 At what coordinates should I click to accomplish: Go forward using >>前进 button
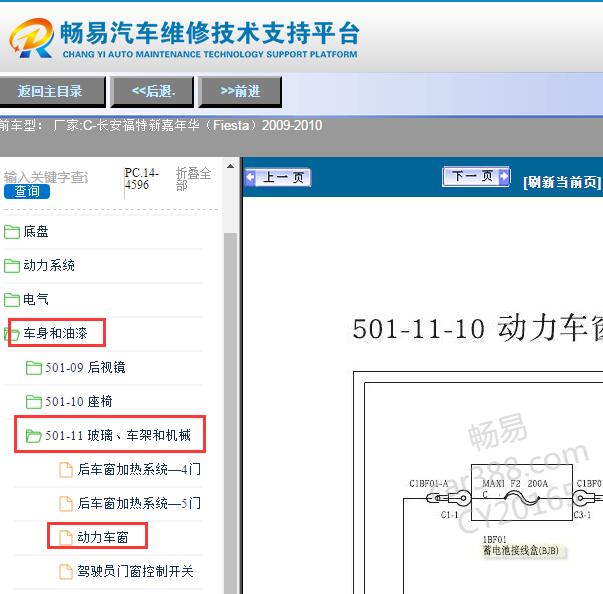(x=240, y=92)
